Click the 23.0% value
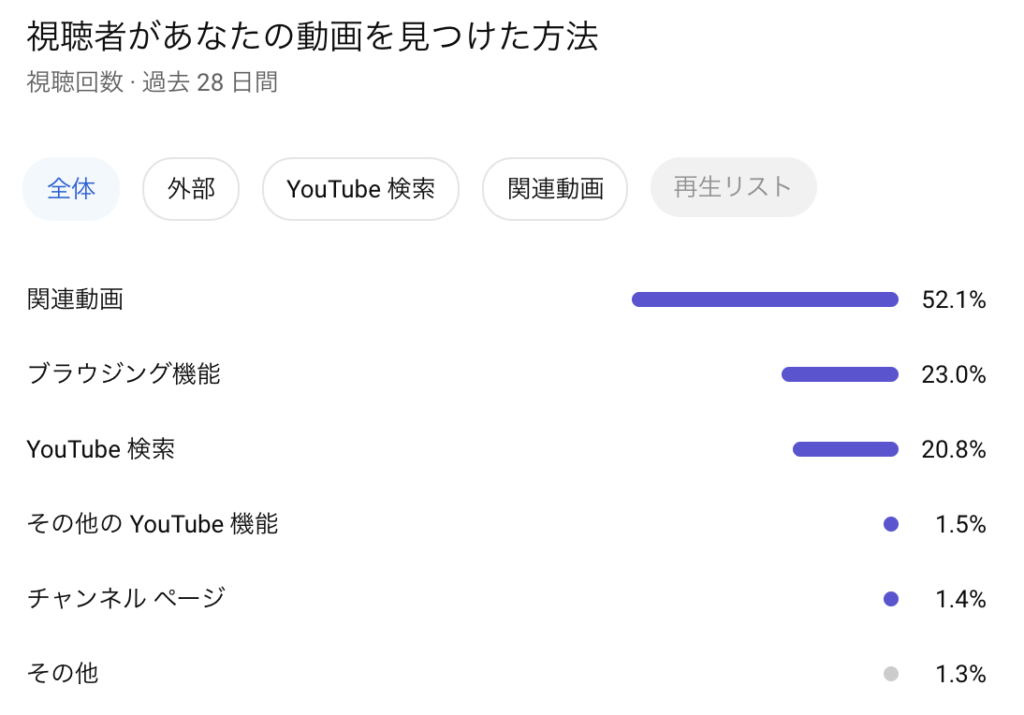Screen dimensions: 1024x715 click(x=954, y=375)
